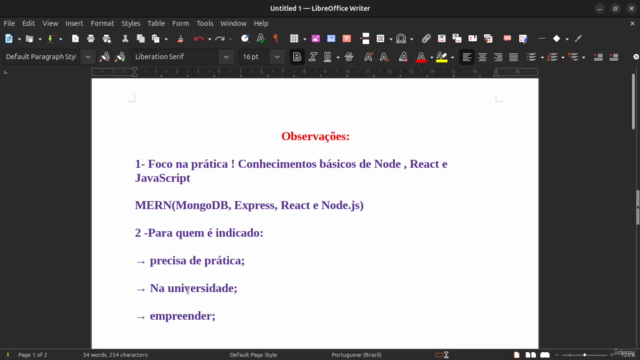Click the Insert Chart icon
This screenshot has width=640, height=360.
(331, 39)
